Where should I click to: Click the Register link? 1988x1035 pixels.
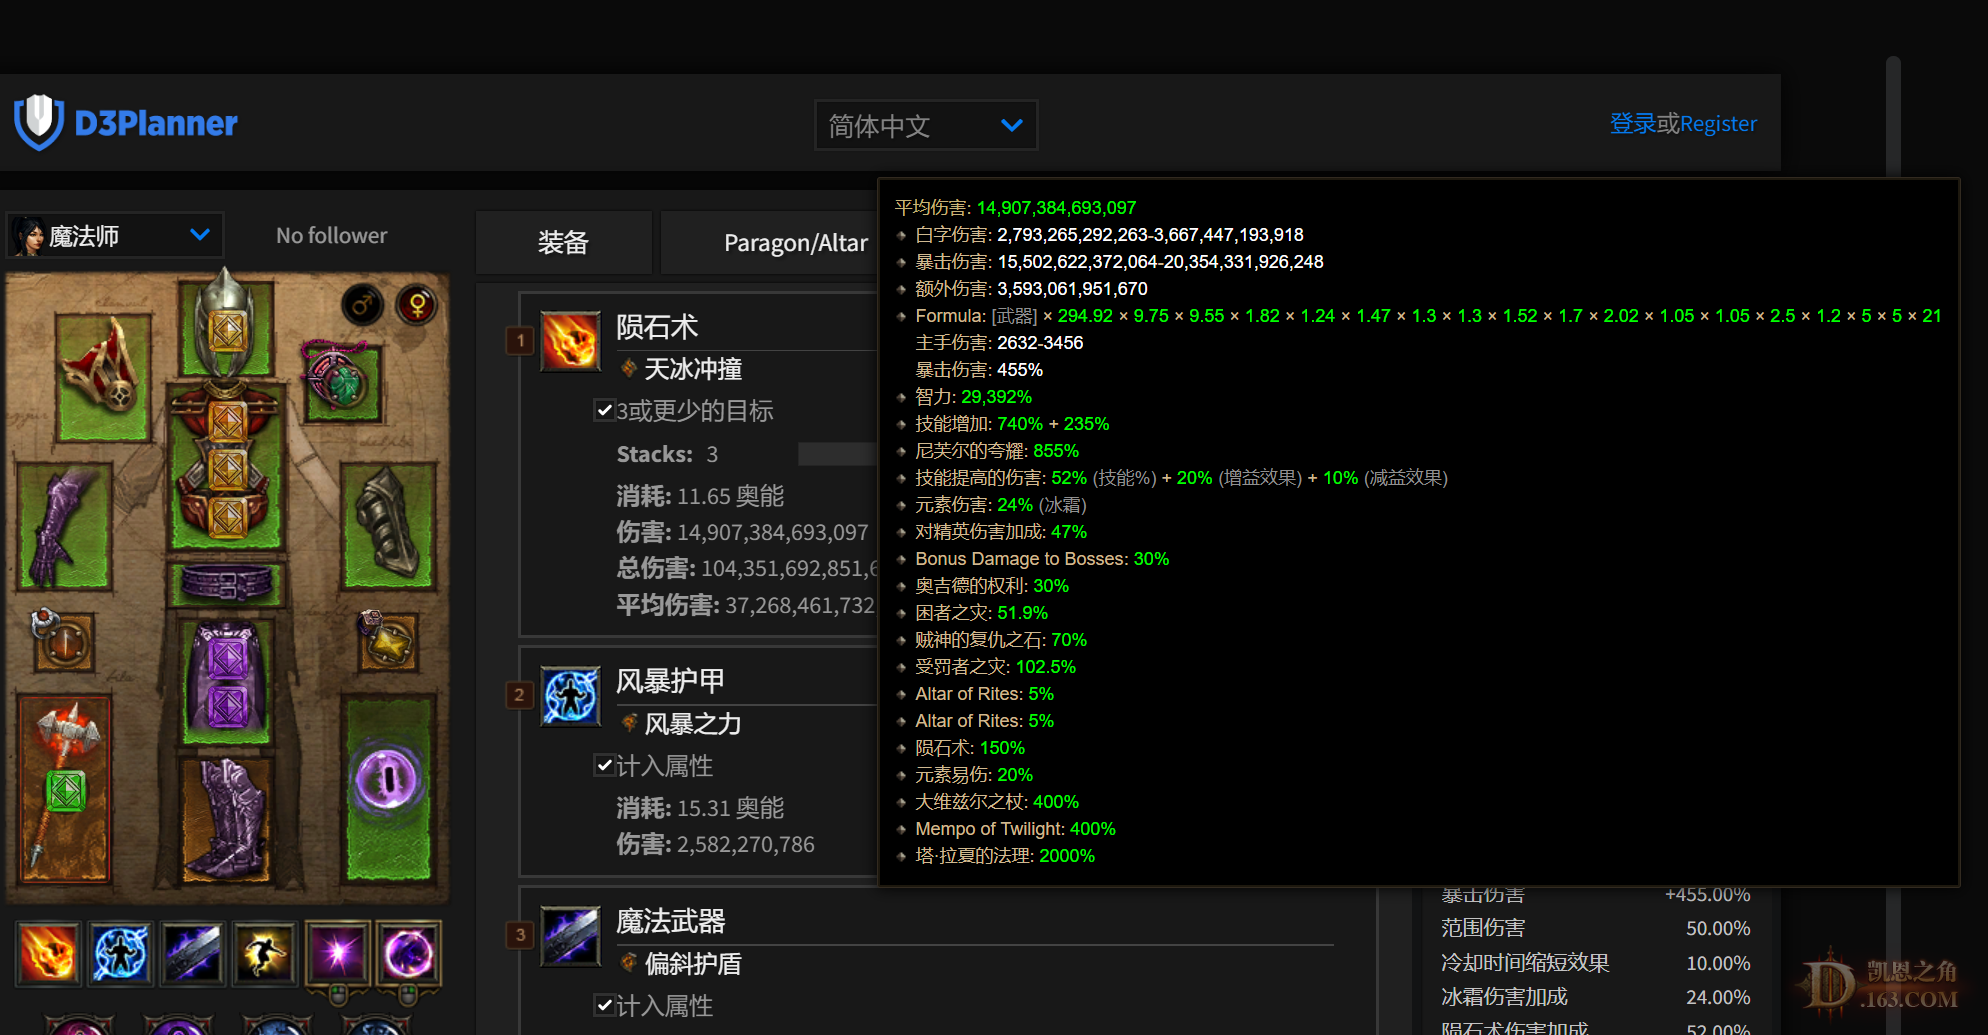tap(1718, 123)
